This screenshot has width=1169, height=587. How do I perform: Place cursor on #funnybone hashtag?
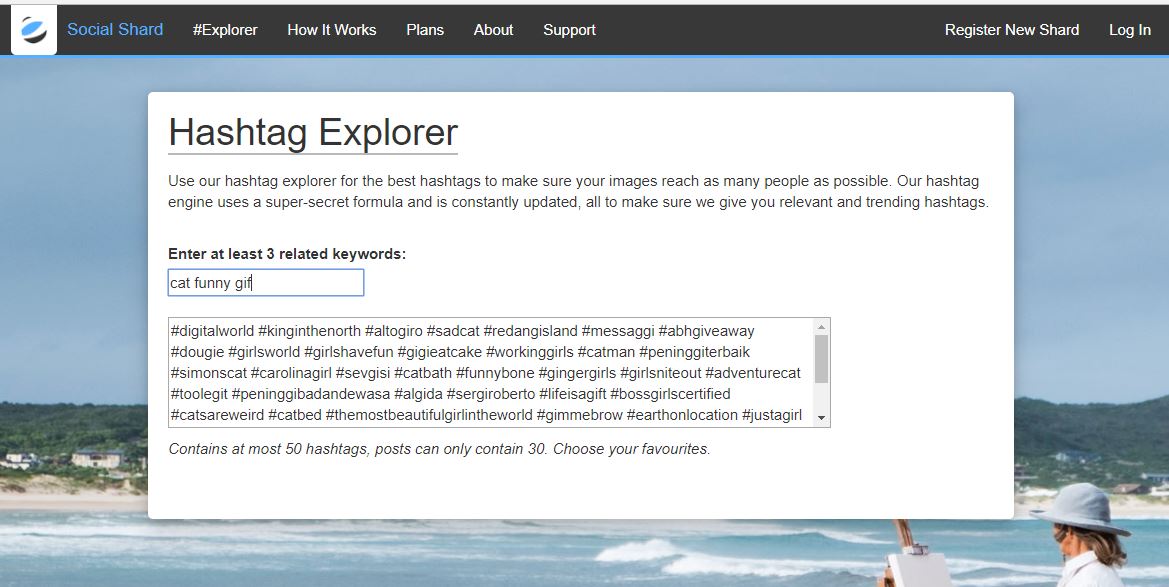494,373
